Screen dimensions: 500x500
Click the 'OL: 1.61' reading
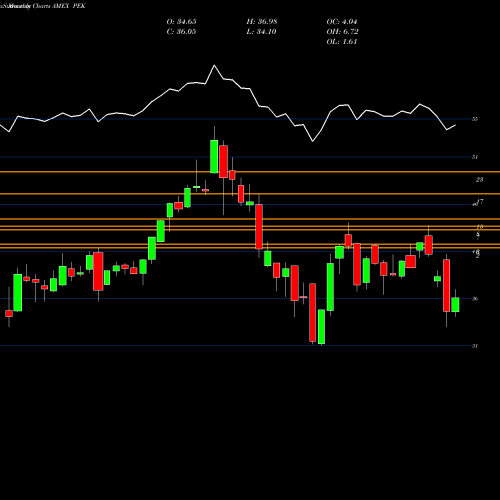342,42
